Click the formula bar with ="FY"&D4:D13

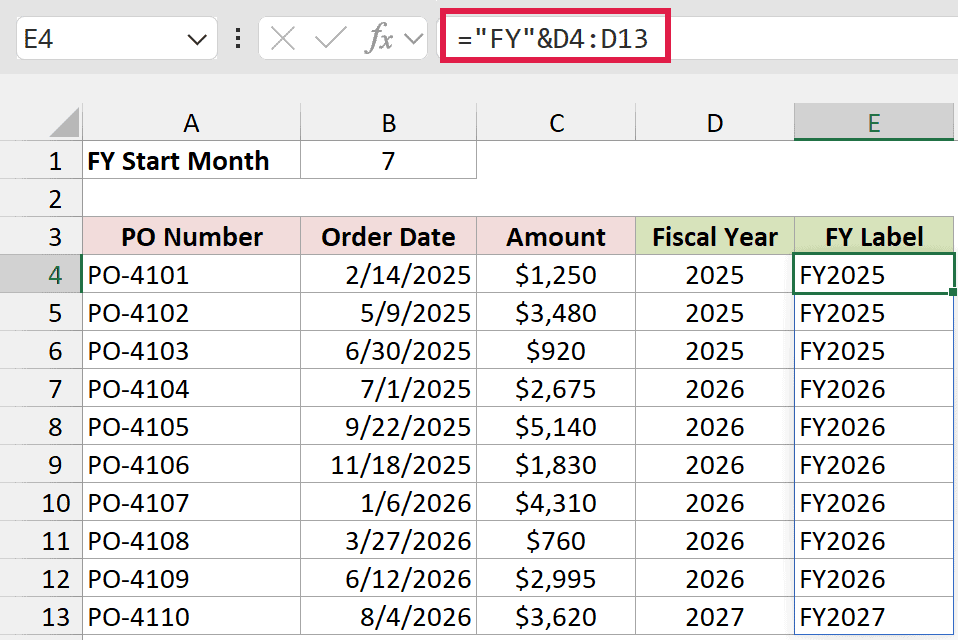point(699,38)
